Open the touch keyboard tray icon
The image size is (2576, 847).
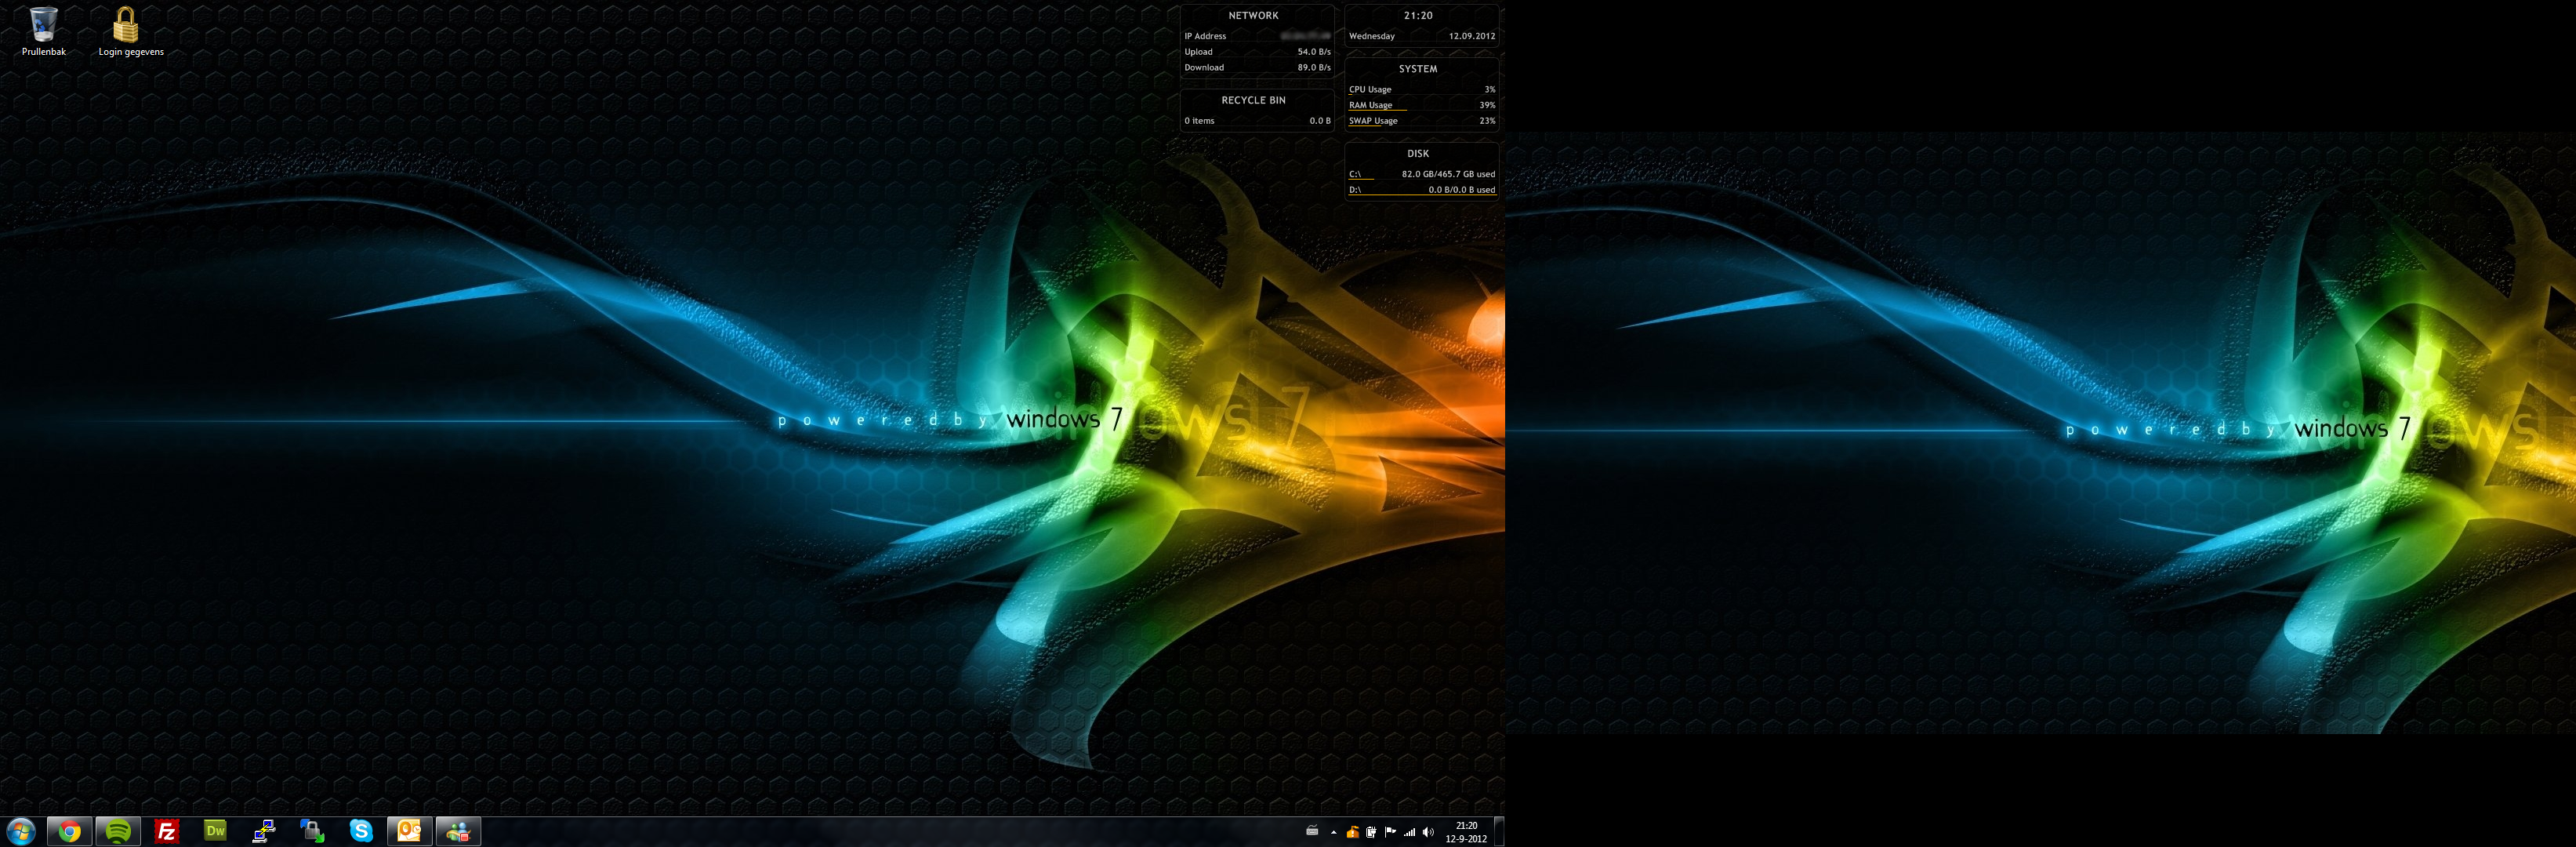pos(1312,831)
